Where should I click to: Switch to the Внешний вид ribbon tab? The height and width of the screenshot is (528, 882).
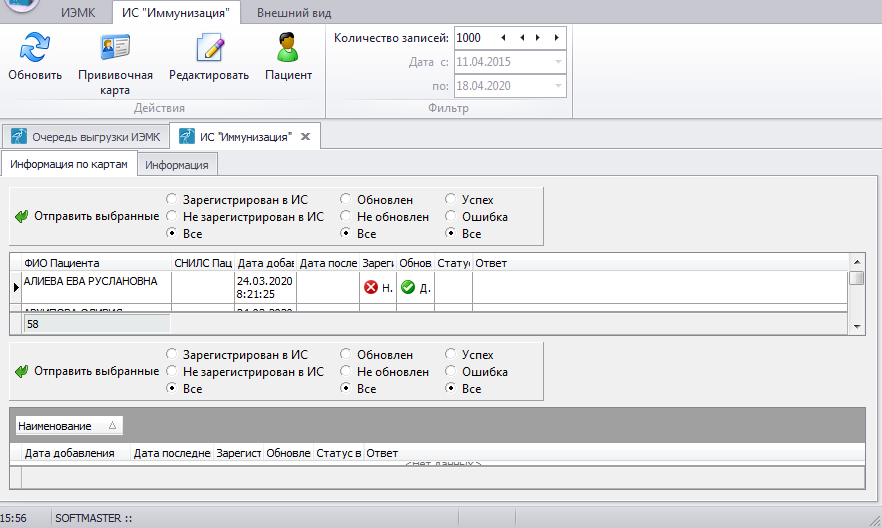pyautogui.click(x=293, y=13)
